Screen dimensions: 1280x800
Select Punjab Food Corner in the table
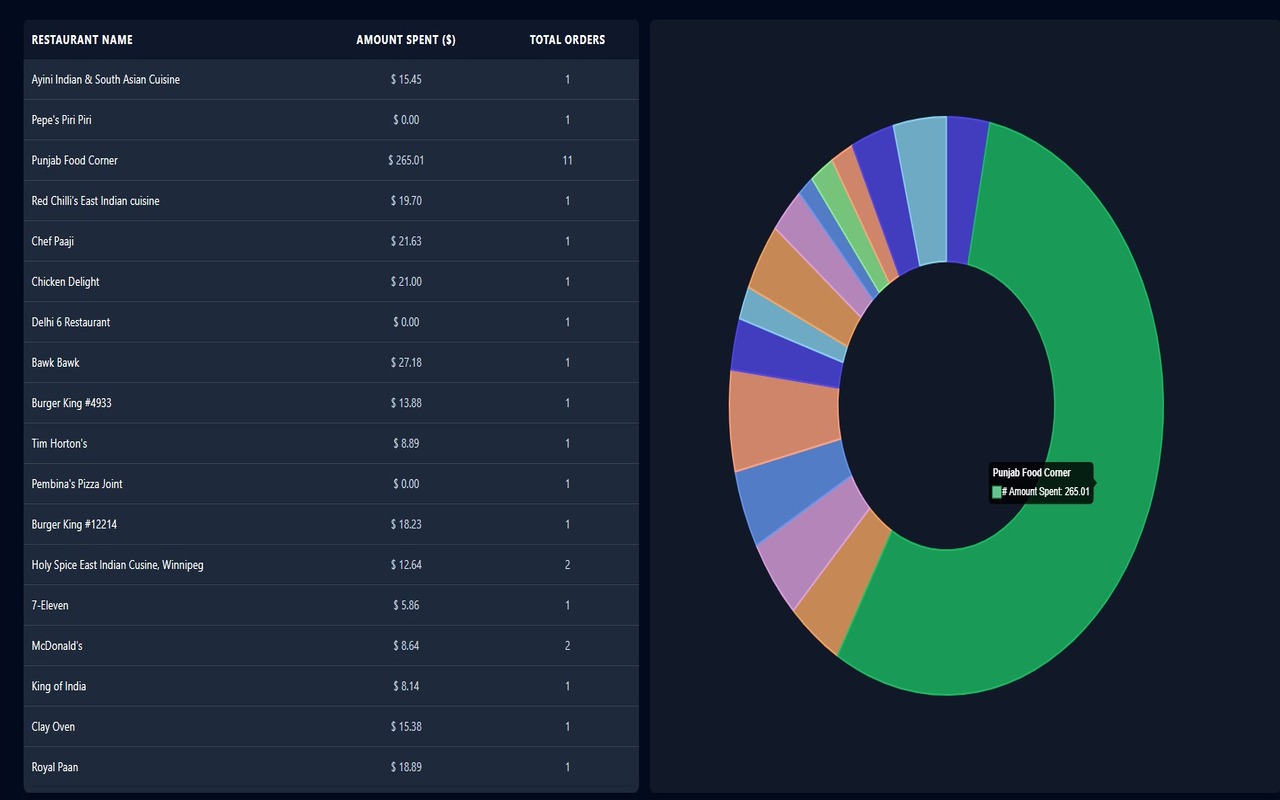[74, 160]
